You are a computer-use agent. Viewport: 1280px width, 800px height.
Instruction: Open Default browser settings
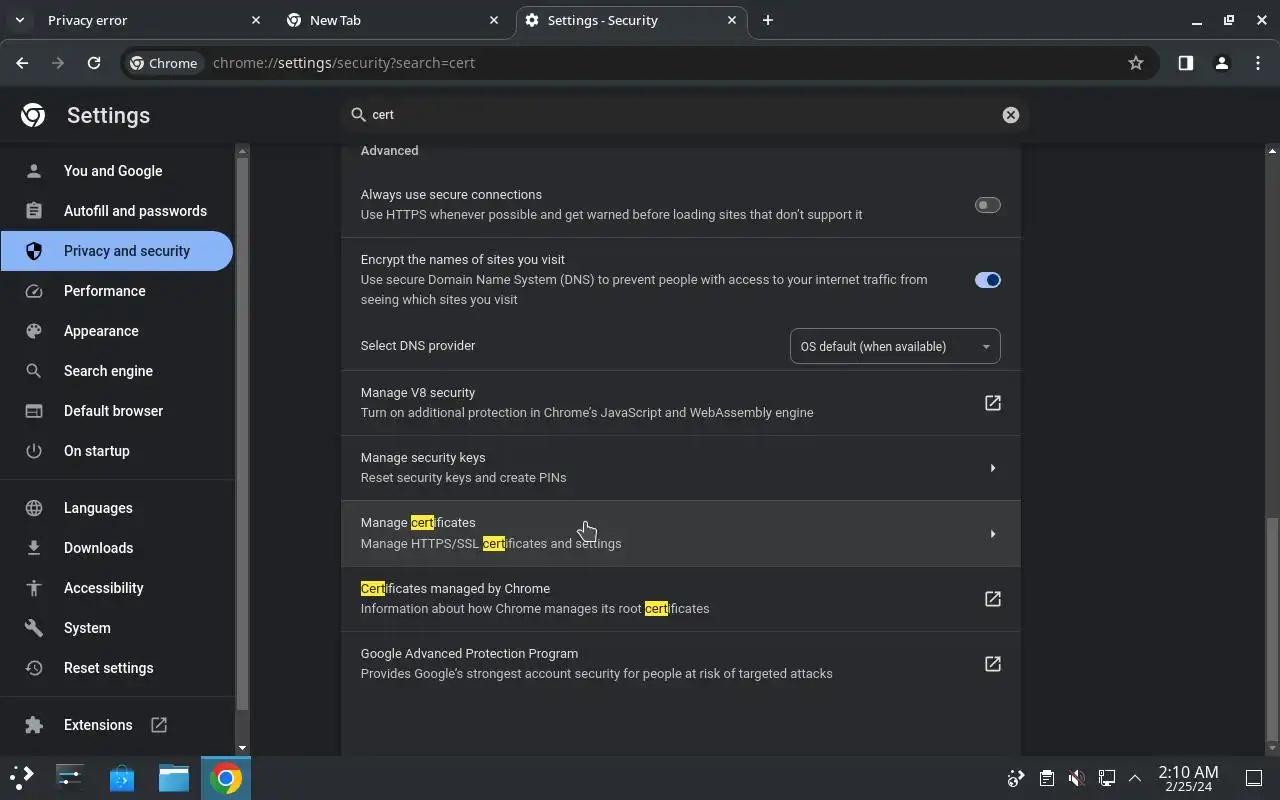click(x=116, y=411)
